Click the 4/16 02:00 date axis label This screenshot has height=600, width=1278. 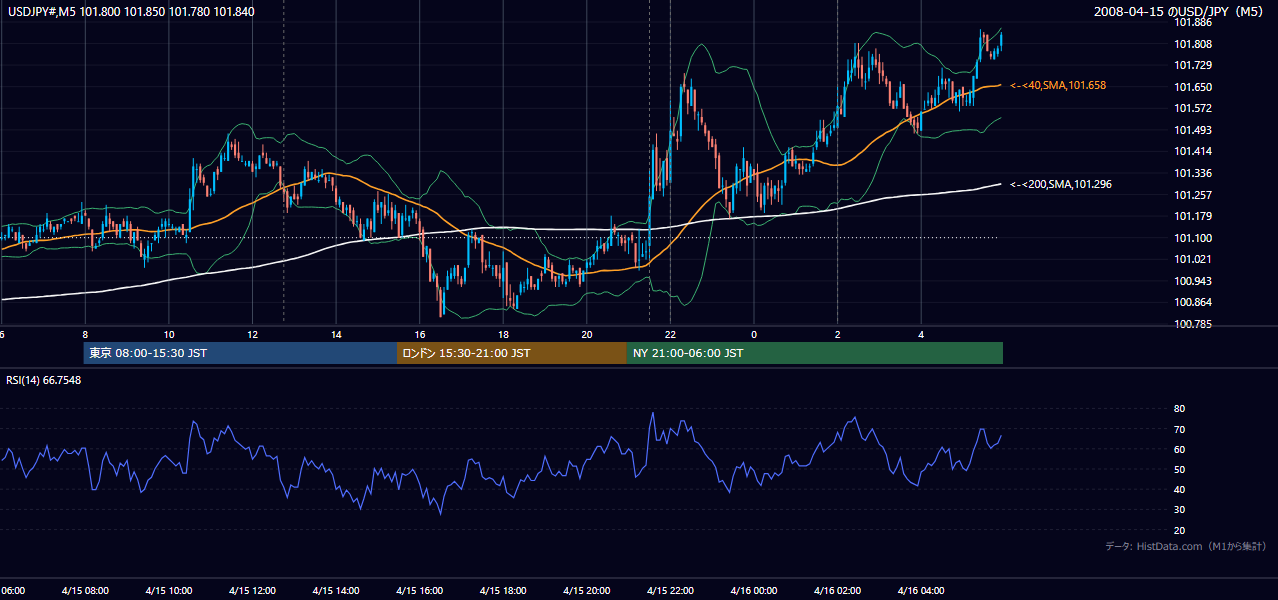click(x=837, y=590)
